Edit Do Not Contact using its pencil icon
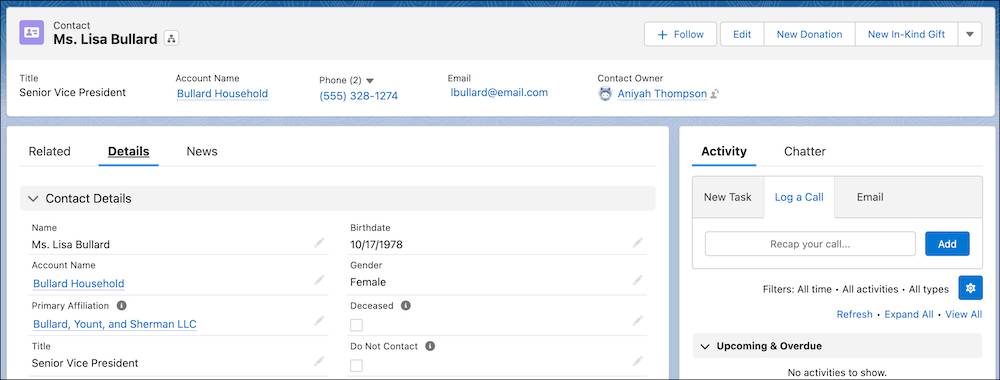This screenshot has width=1000, height=380. coord(638,362)
